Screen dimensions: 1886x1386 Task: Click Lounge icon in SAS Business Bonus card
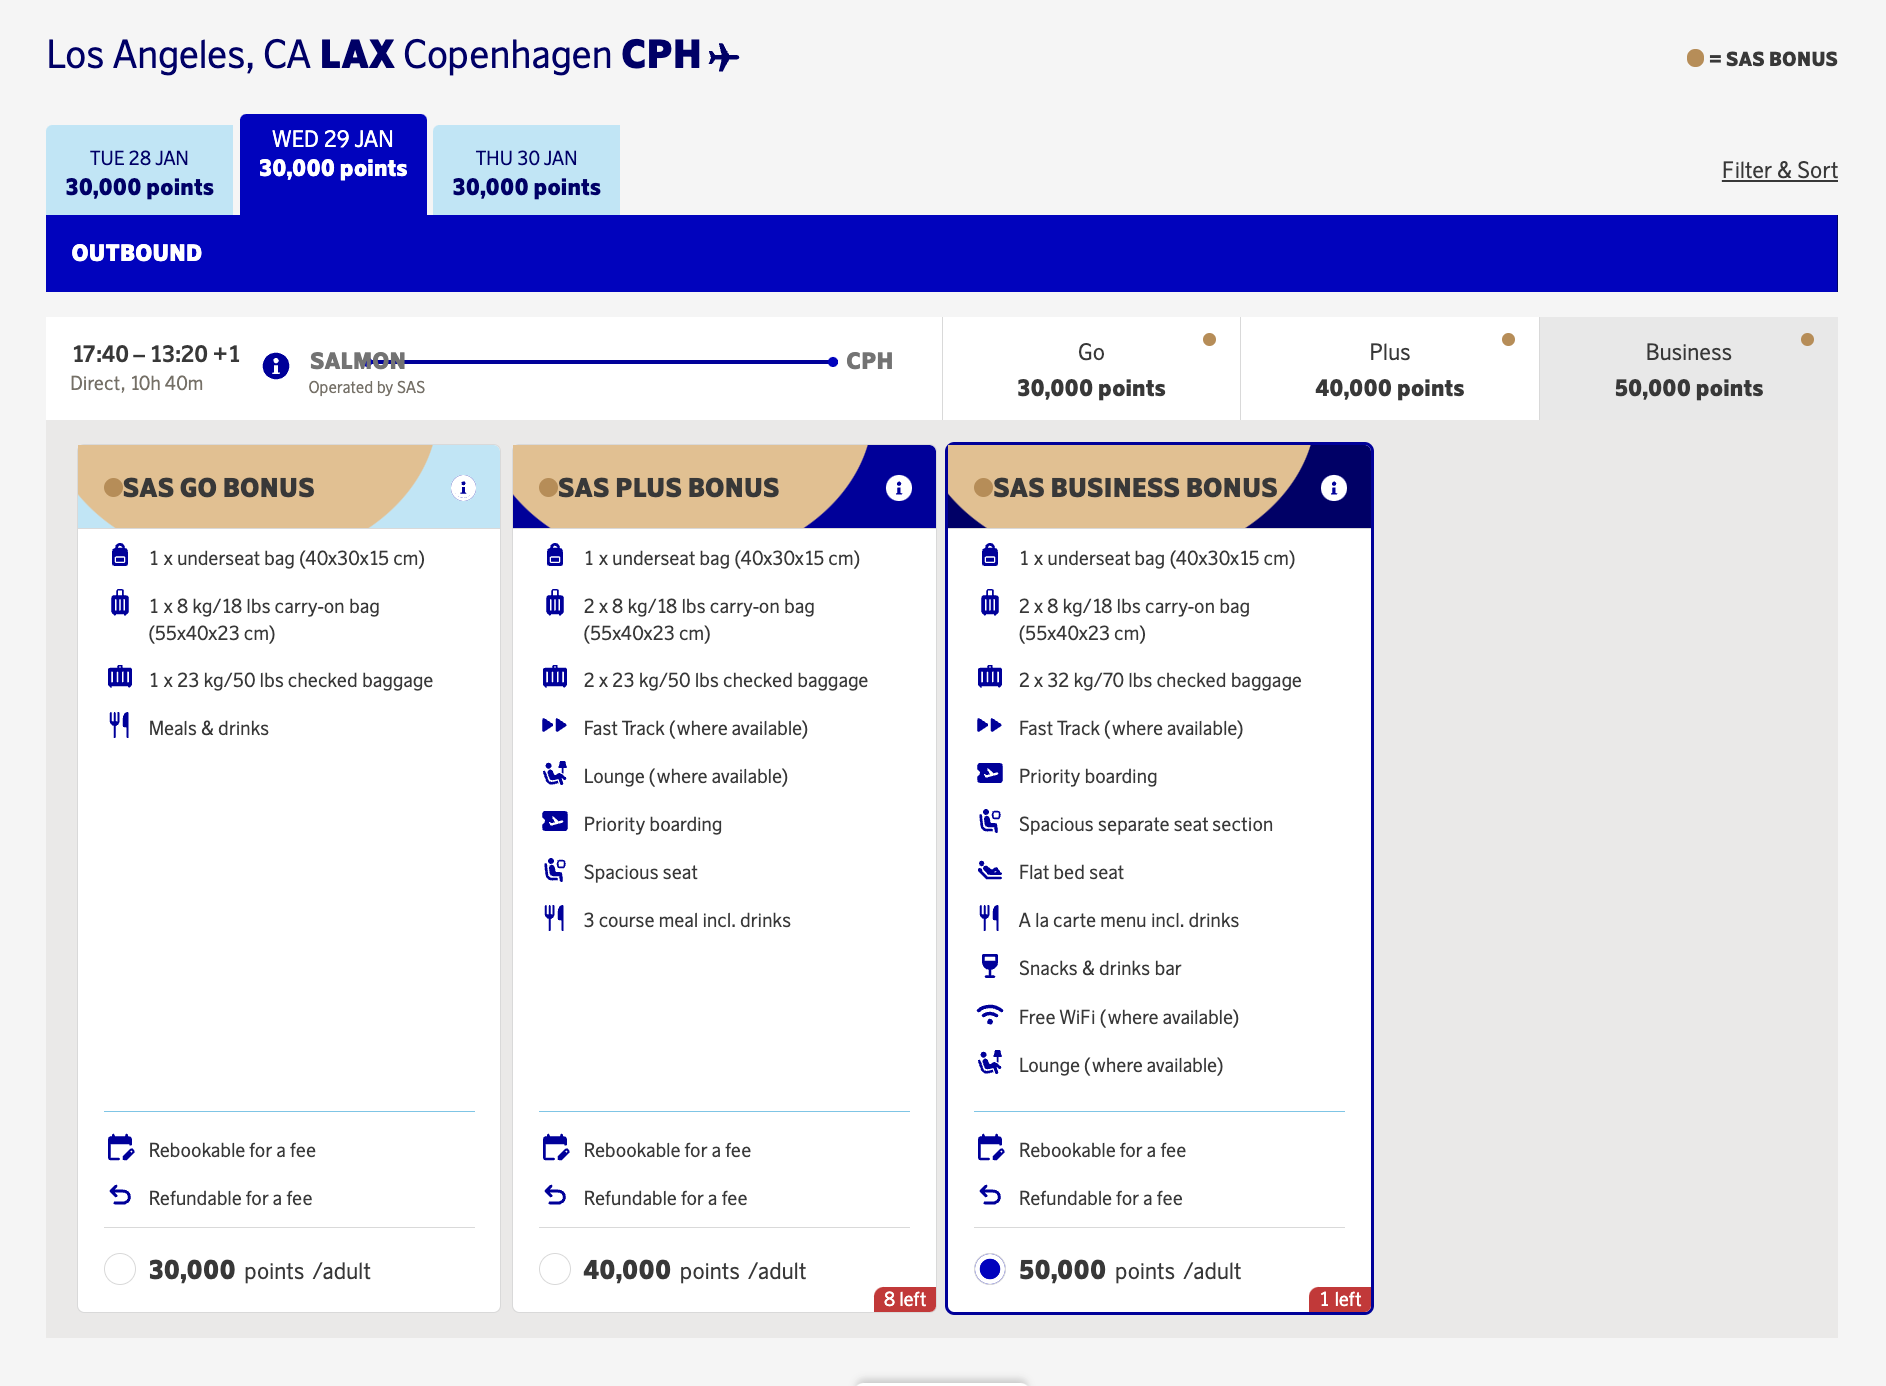(x=990, y=1062)
